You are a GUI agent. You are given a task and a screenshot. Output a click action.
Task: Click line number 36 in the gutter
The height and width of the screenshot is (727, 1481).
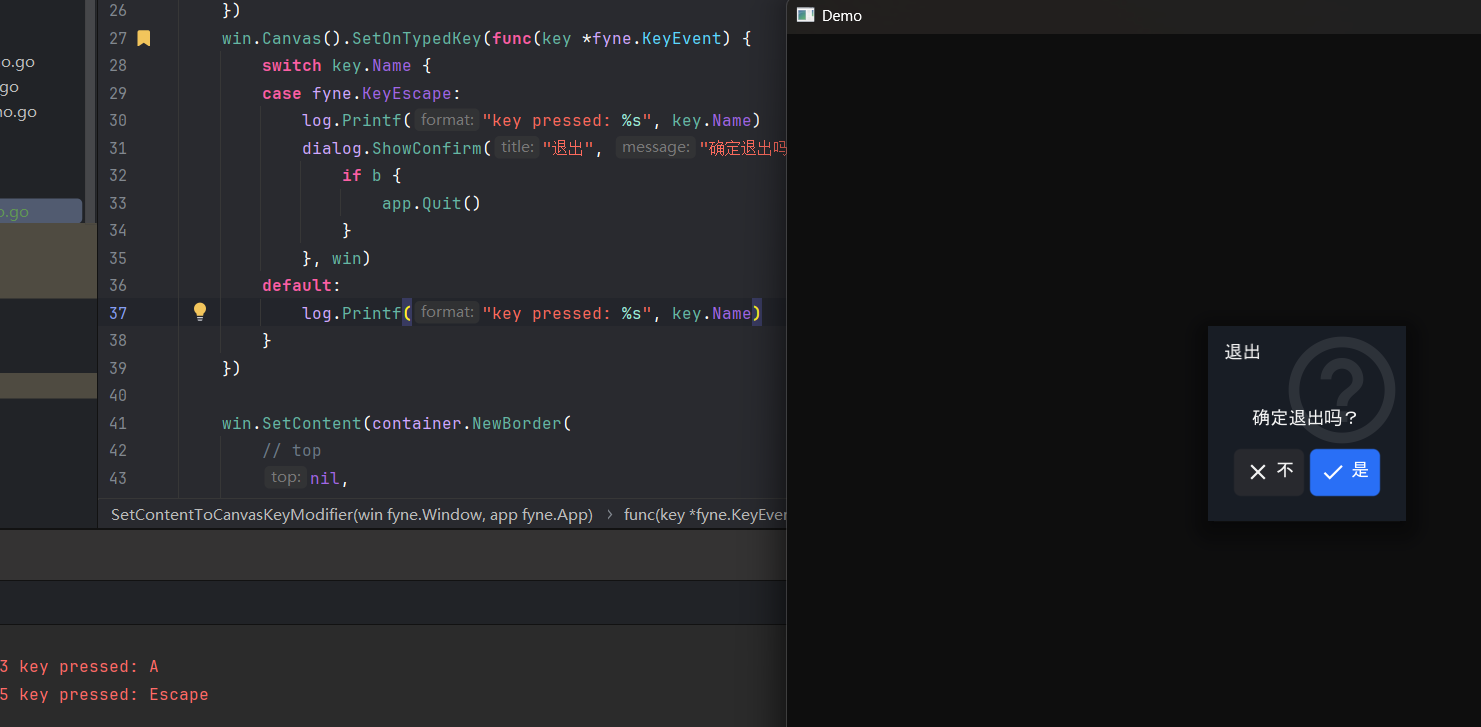tap(118, 285)
